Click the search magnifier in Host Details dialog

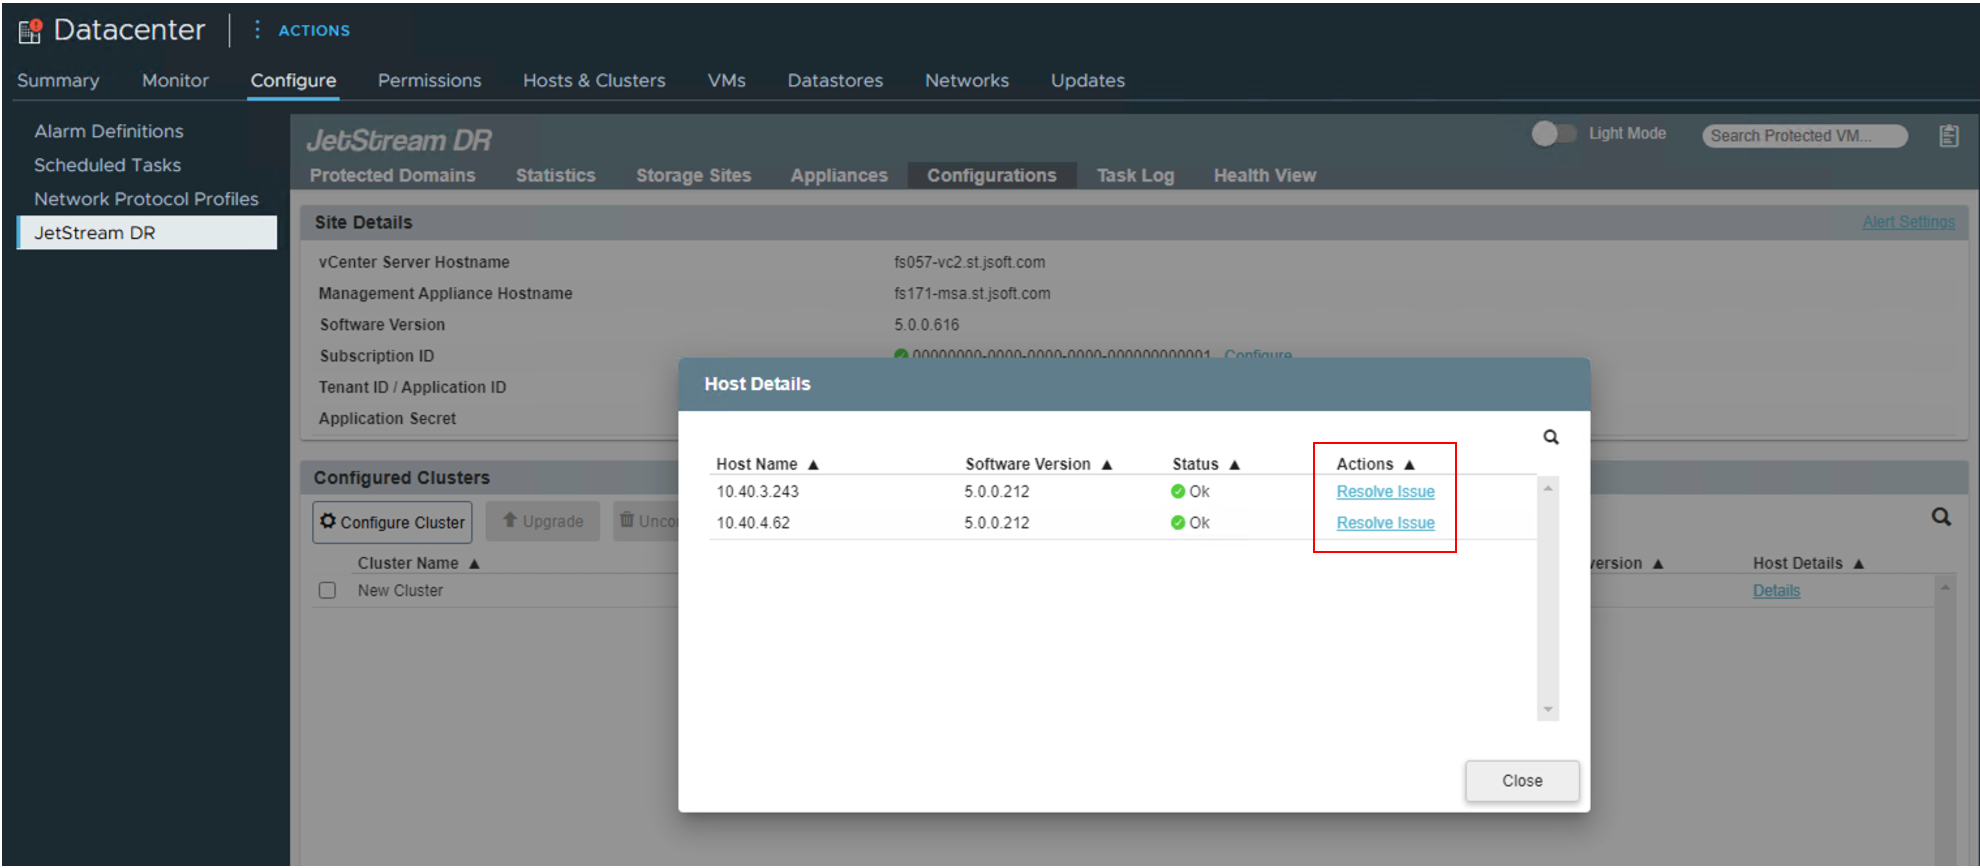pyautogui.click(x=1550, y=437)
